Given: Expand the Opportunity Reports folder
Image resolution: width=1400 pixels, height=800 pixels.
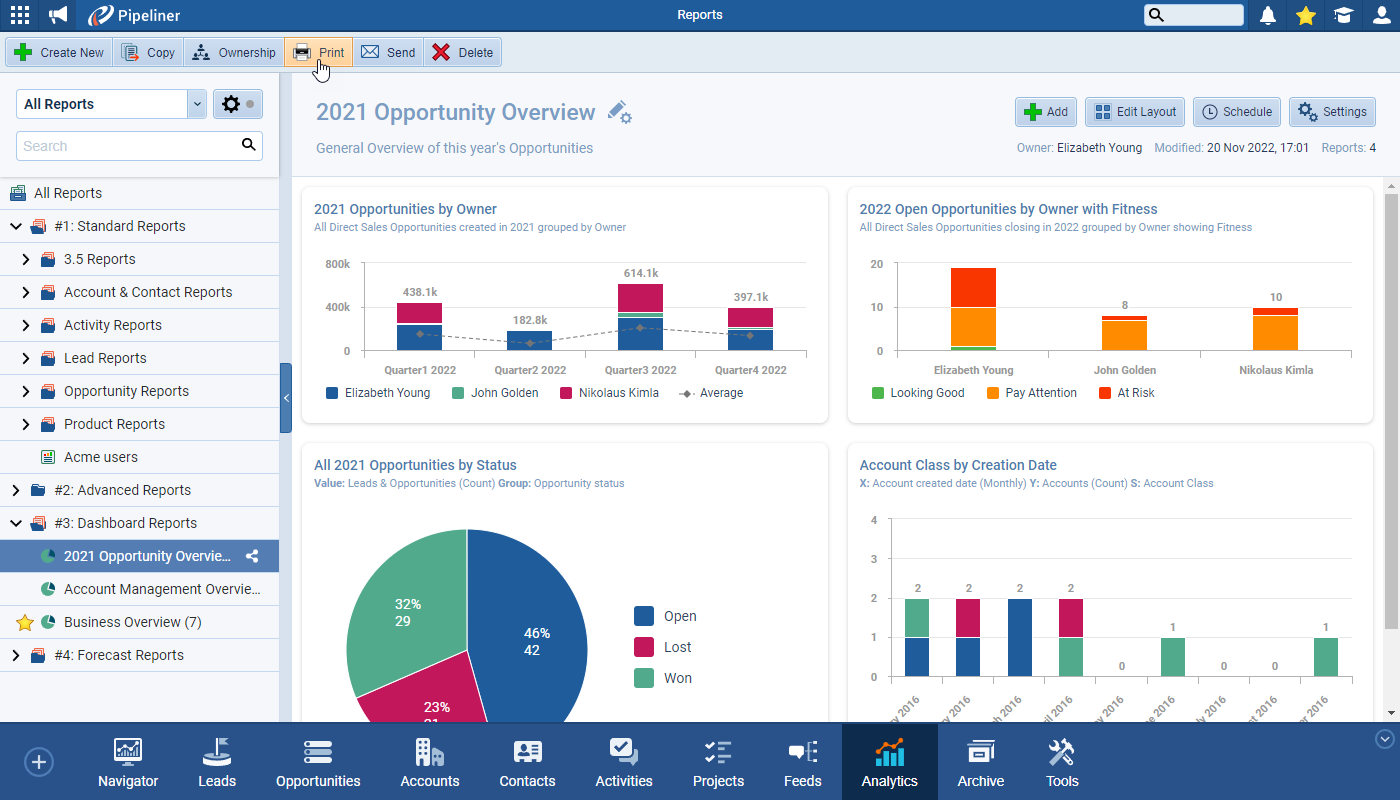Looking at the screenshot, I should [25, 390].
